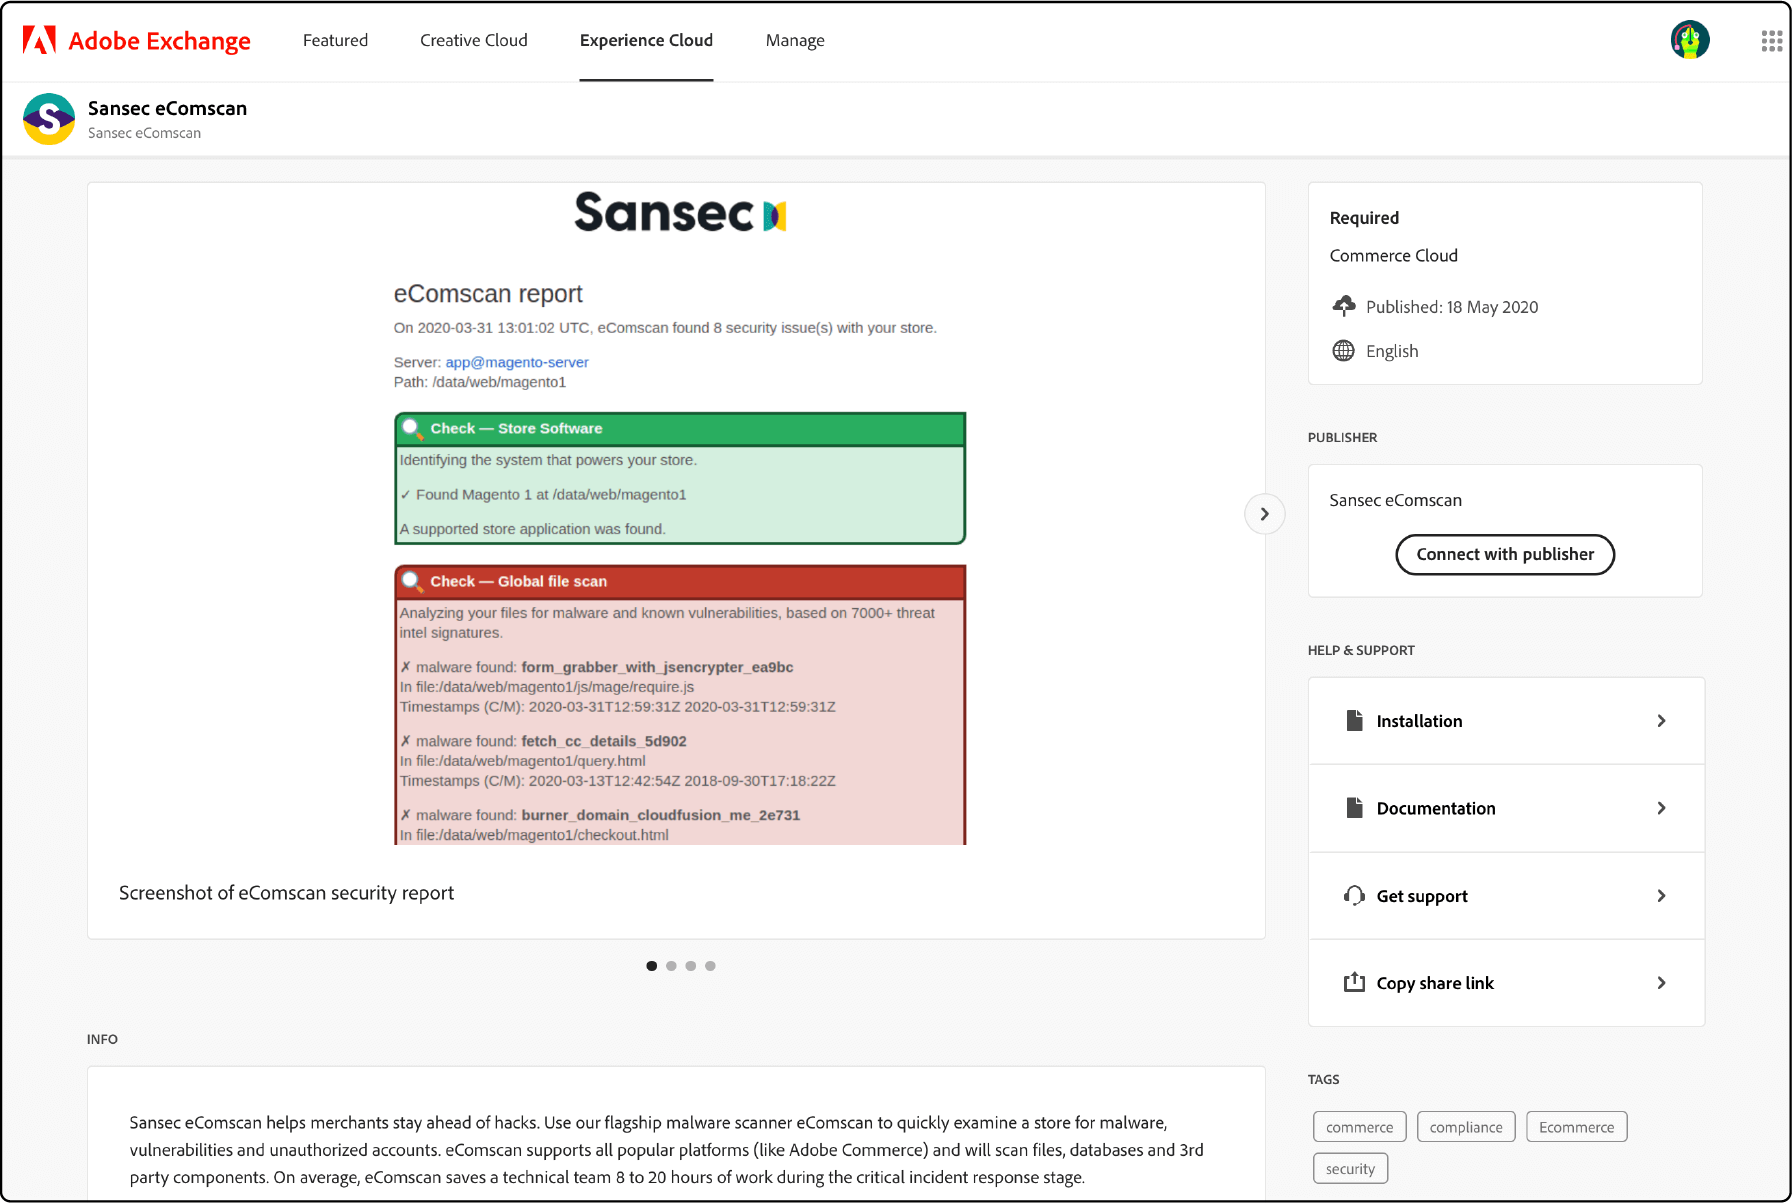Image resolution: width=1792 pixels, height=1203 pixels.
Task: Open the Manage tab
Action: pyautogui.click(x=795, y=40)
